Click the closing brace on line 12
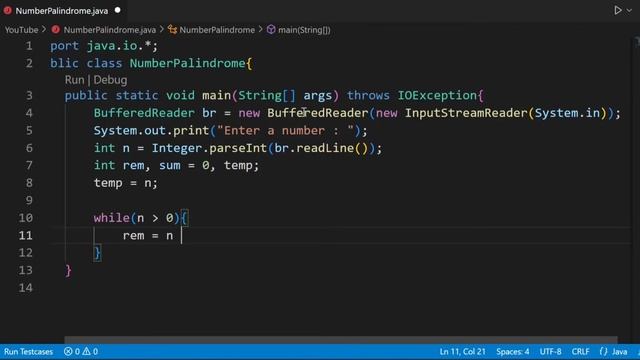The height and width of the screenshot is (360, 640). click(97, 253)
